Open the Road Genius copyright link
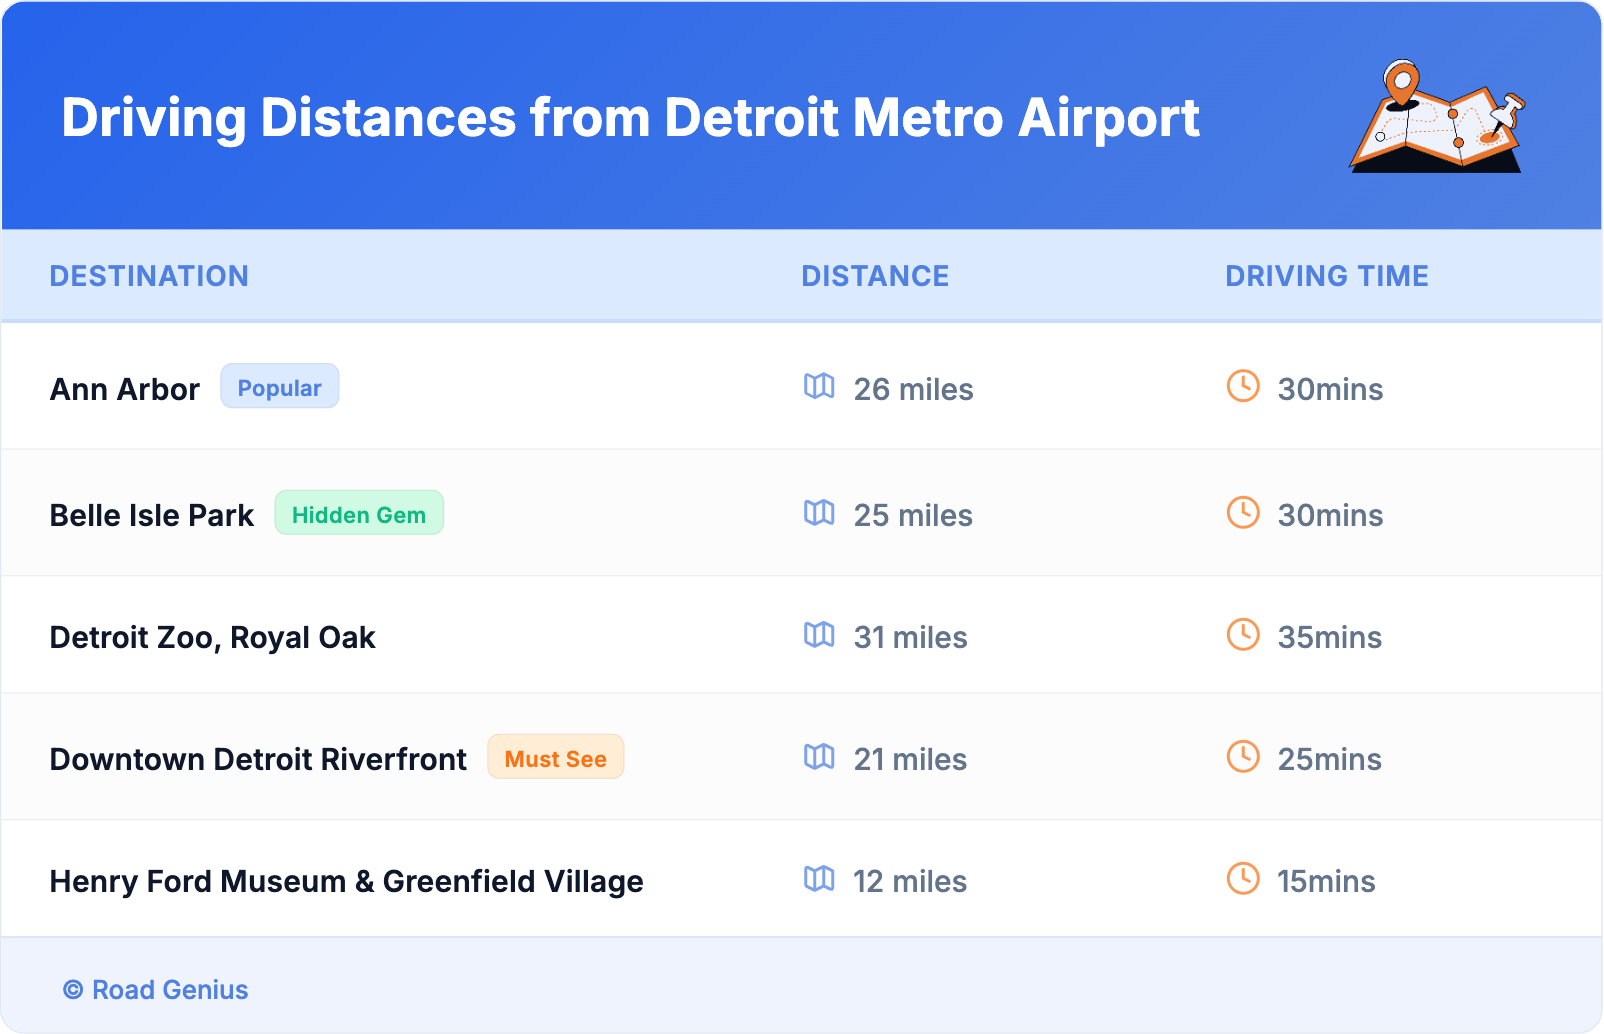 pyautogui.click(x=156, y=990)
